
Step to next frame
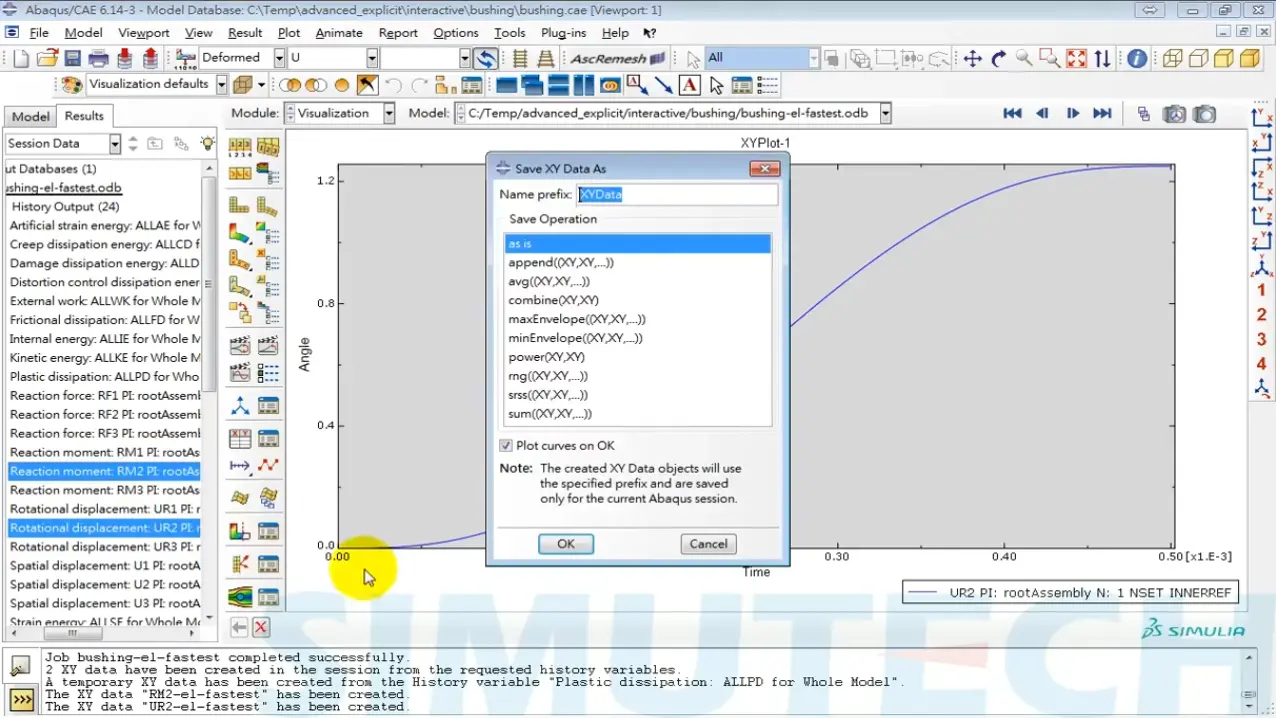tap(1072, 114)
